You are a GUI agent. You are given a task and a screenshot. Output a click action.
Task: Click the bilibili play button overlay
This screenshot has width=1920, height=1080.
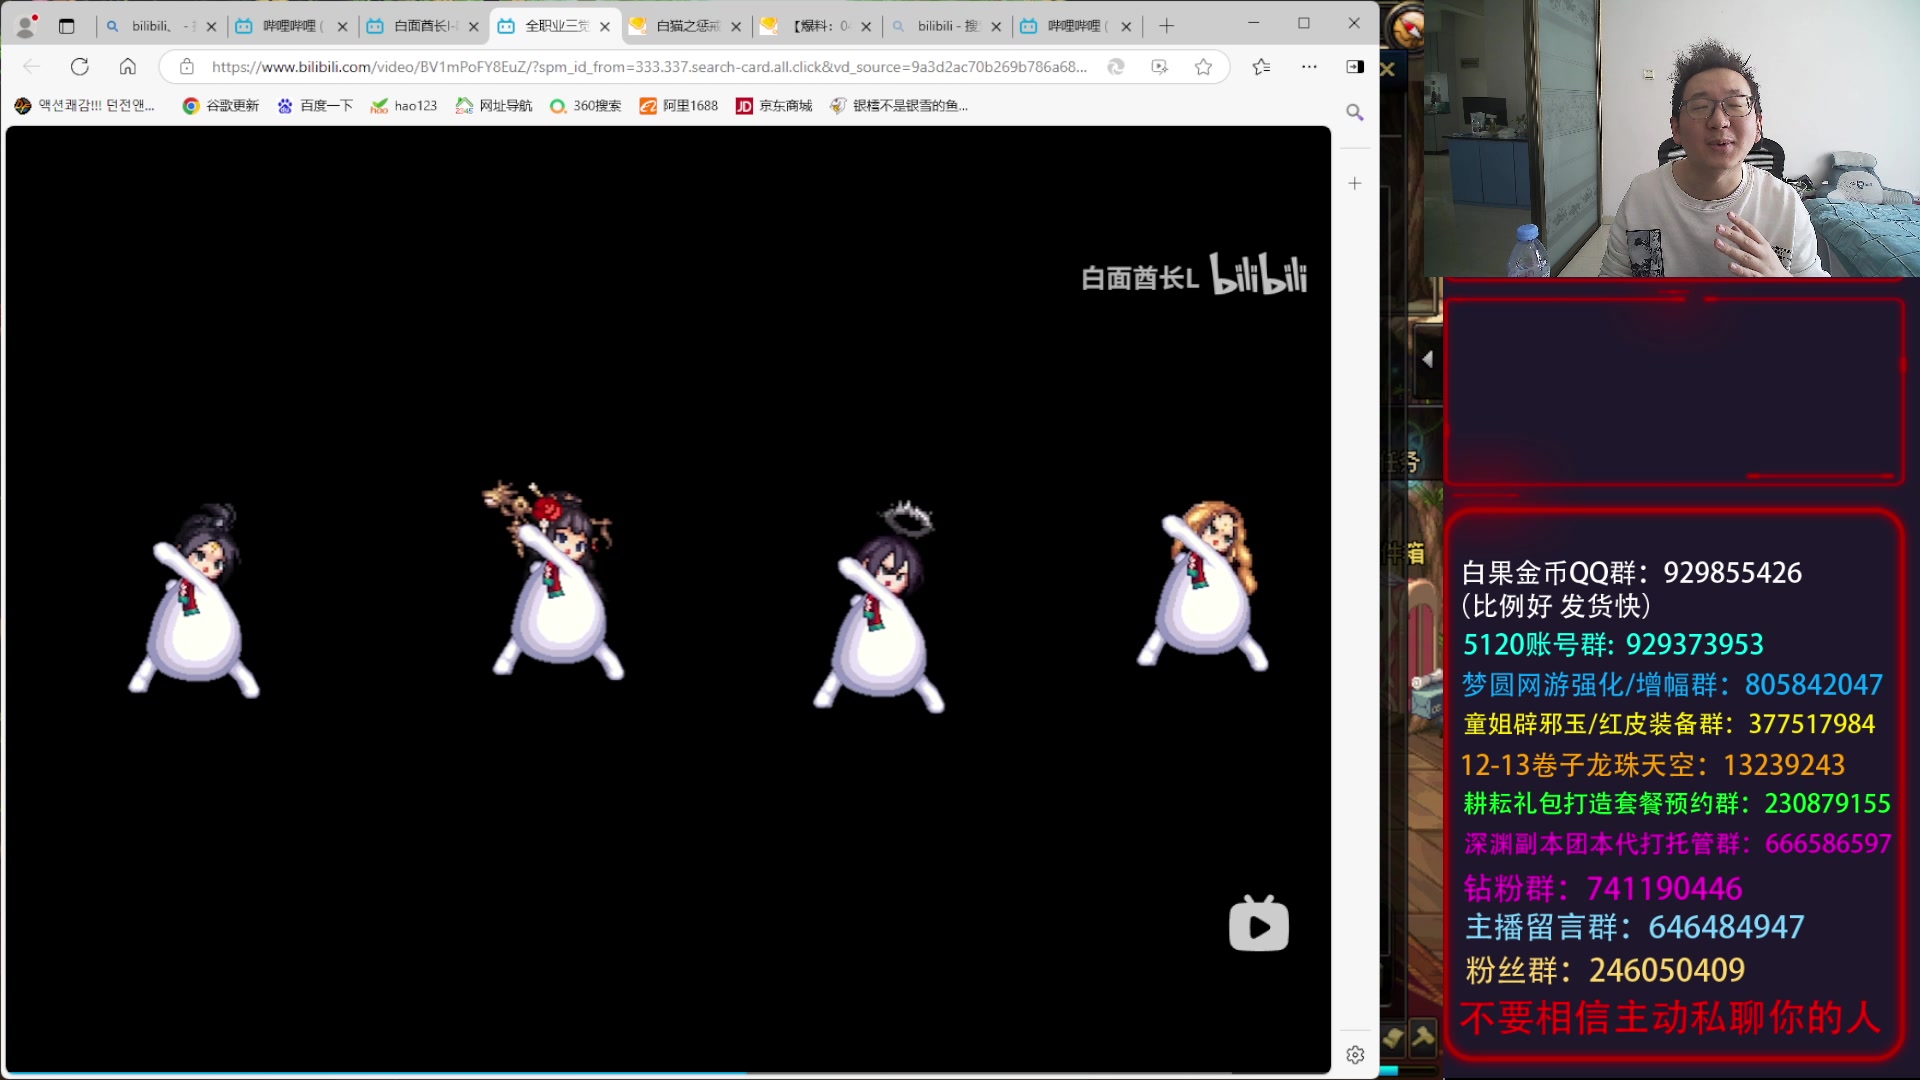point(1258,924)
